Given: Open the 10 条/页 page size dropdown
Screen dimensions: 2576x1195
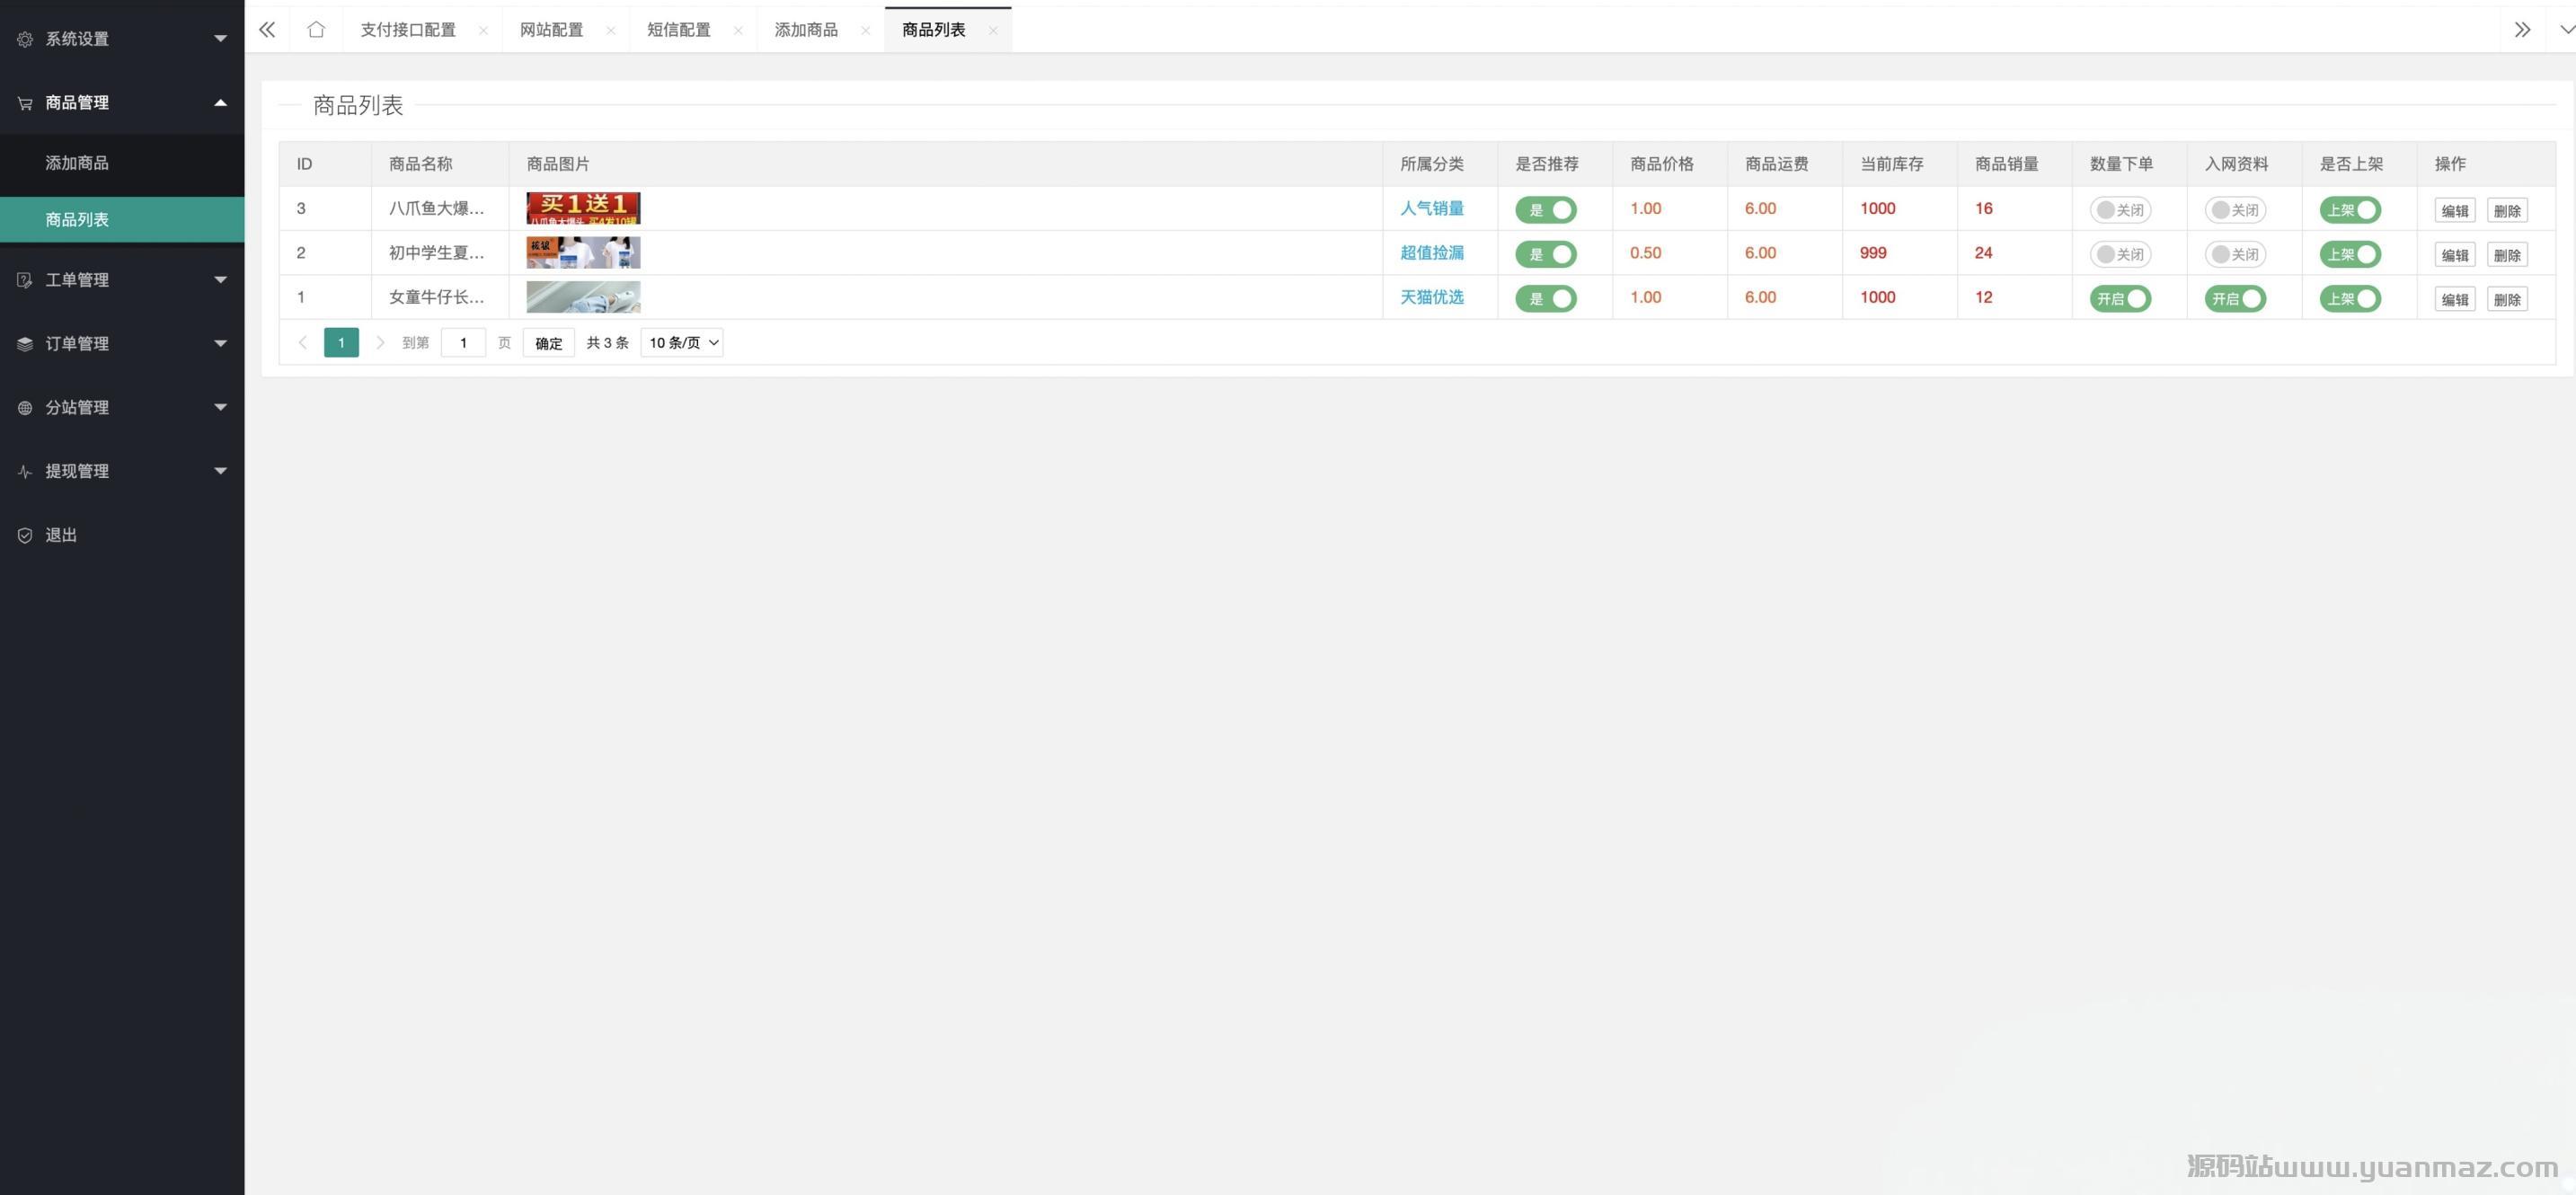Looking at the screenshot, I should pyautogui.click(x=682, y=343).
